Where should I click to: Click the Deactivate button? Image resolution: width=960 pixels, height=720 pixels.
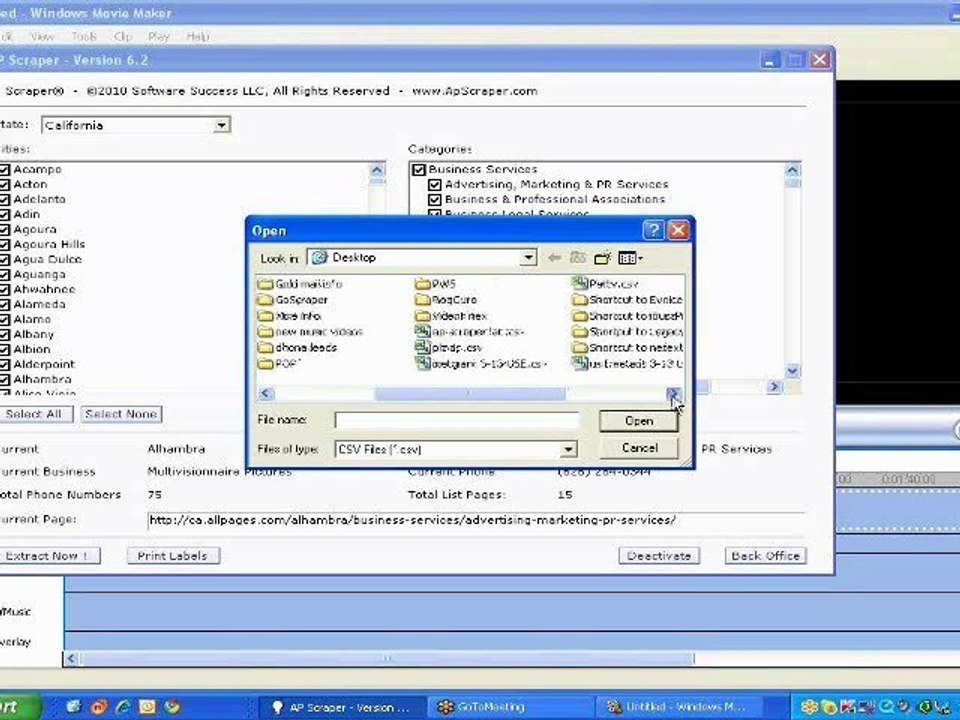click(x=659, y=556)
